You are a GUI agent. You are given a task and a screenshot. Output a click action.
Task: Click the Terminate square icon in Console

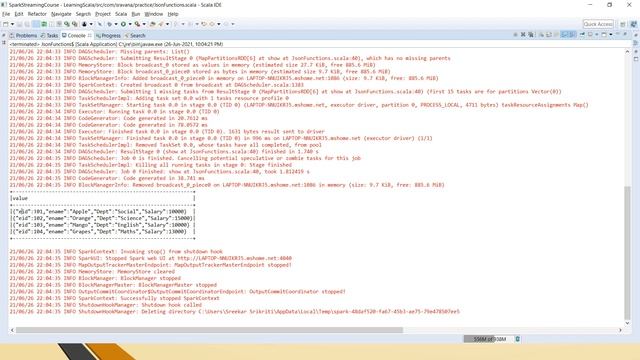[x=516, y=35]
